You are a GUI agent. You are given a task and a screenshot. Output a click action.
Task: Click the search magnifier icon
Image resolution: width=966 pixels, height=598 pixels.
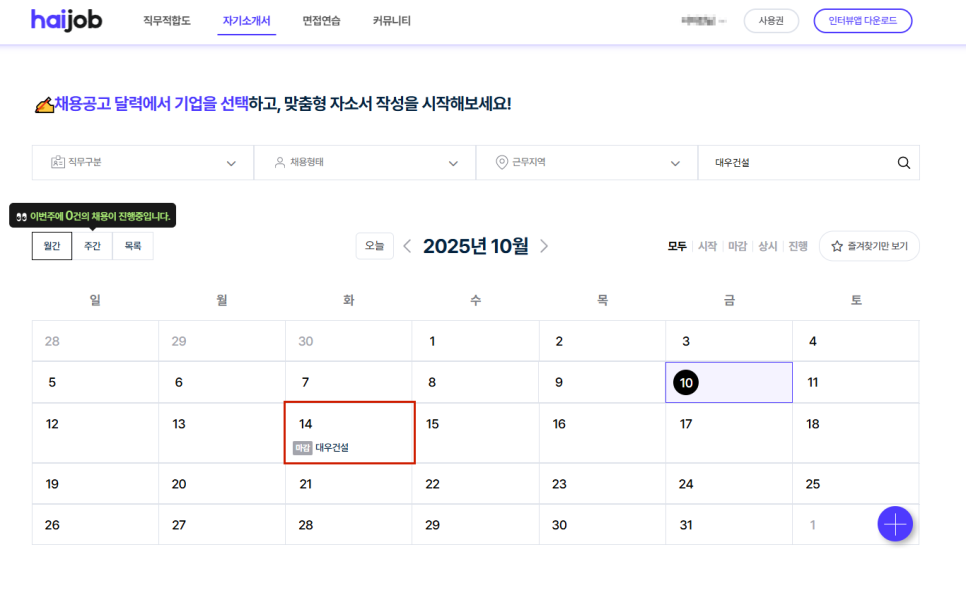(903, 163)
